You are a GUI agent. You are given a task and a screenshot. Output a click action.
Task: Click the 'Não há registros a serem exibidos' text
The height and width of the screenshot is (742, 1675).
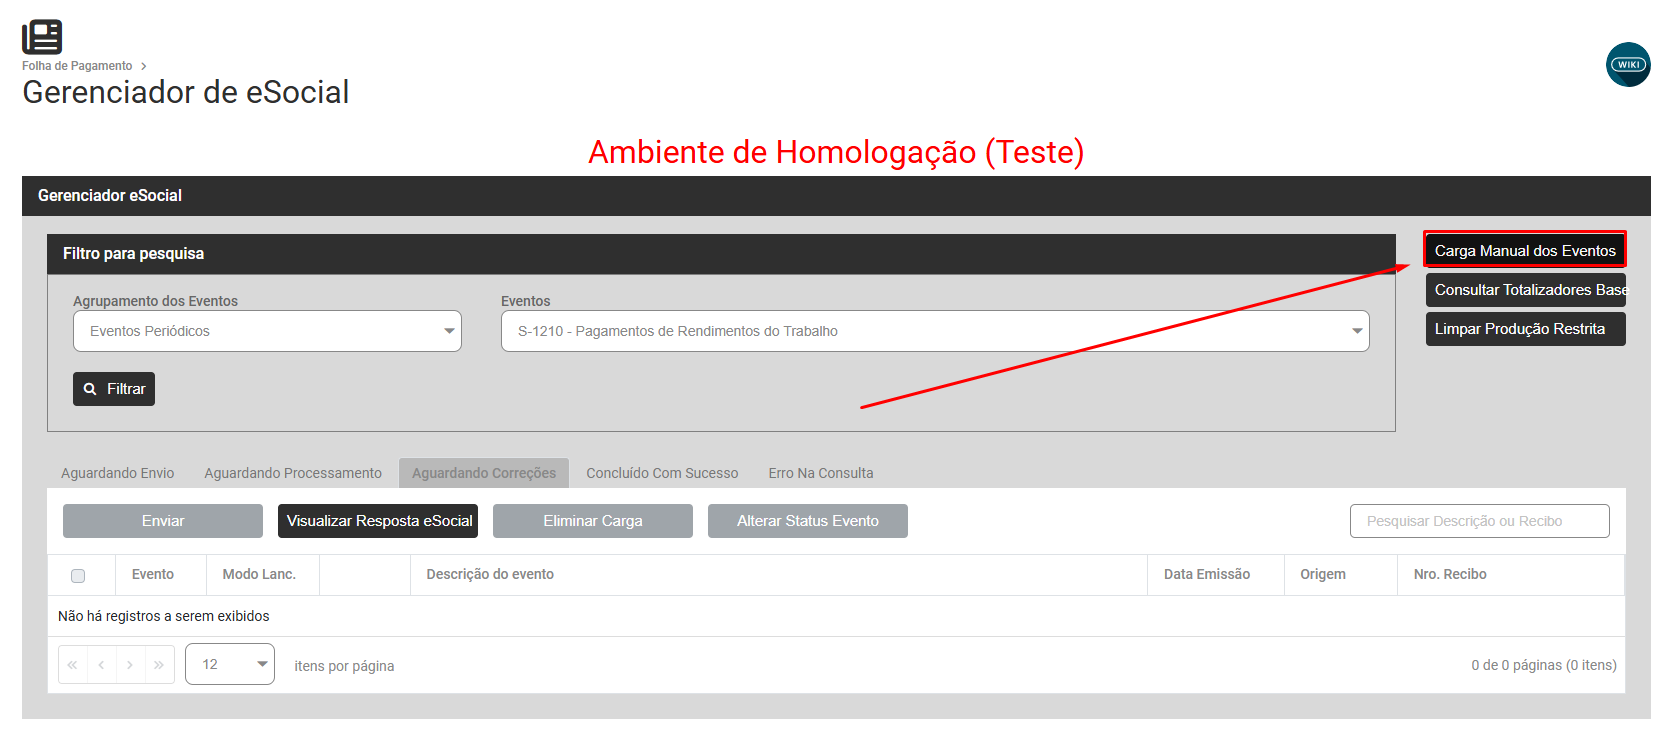164,616
